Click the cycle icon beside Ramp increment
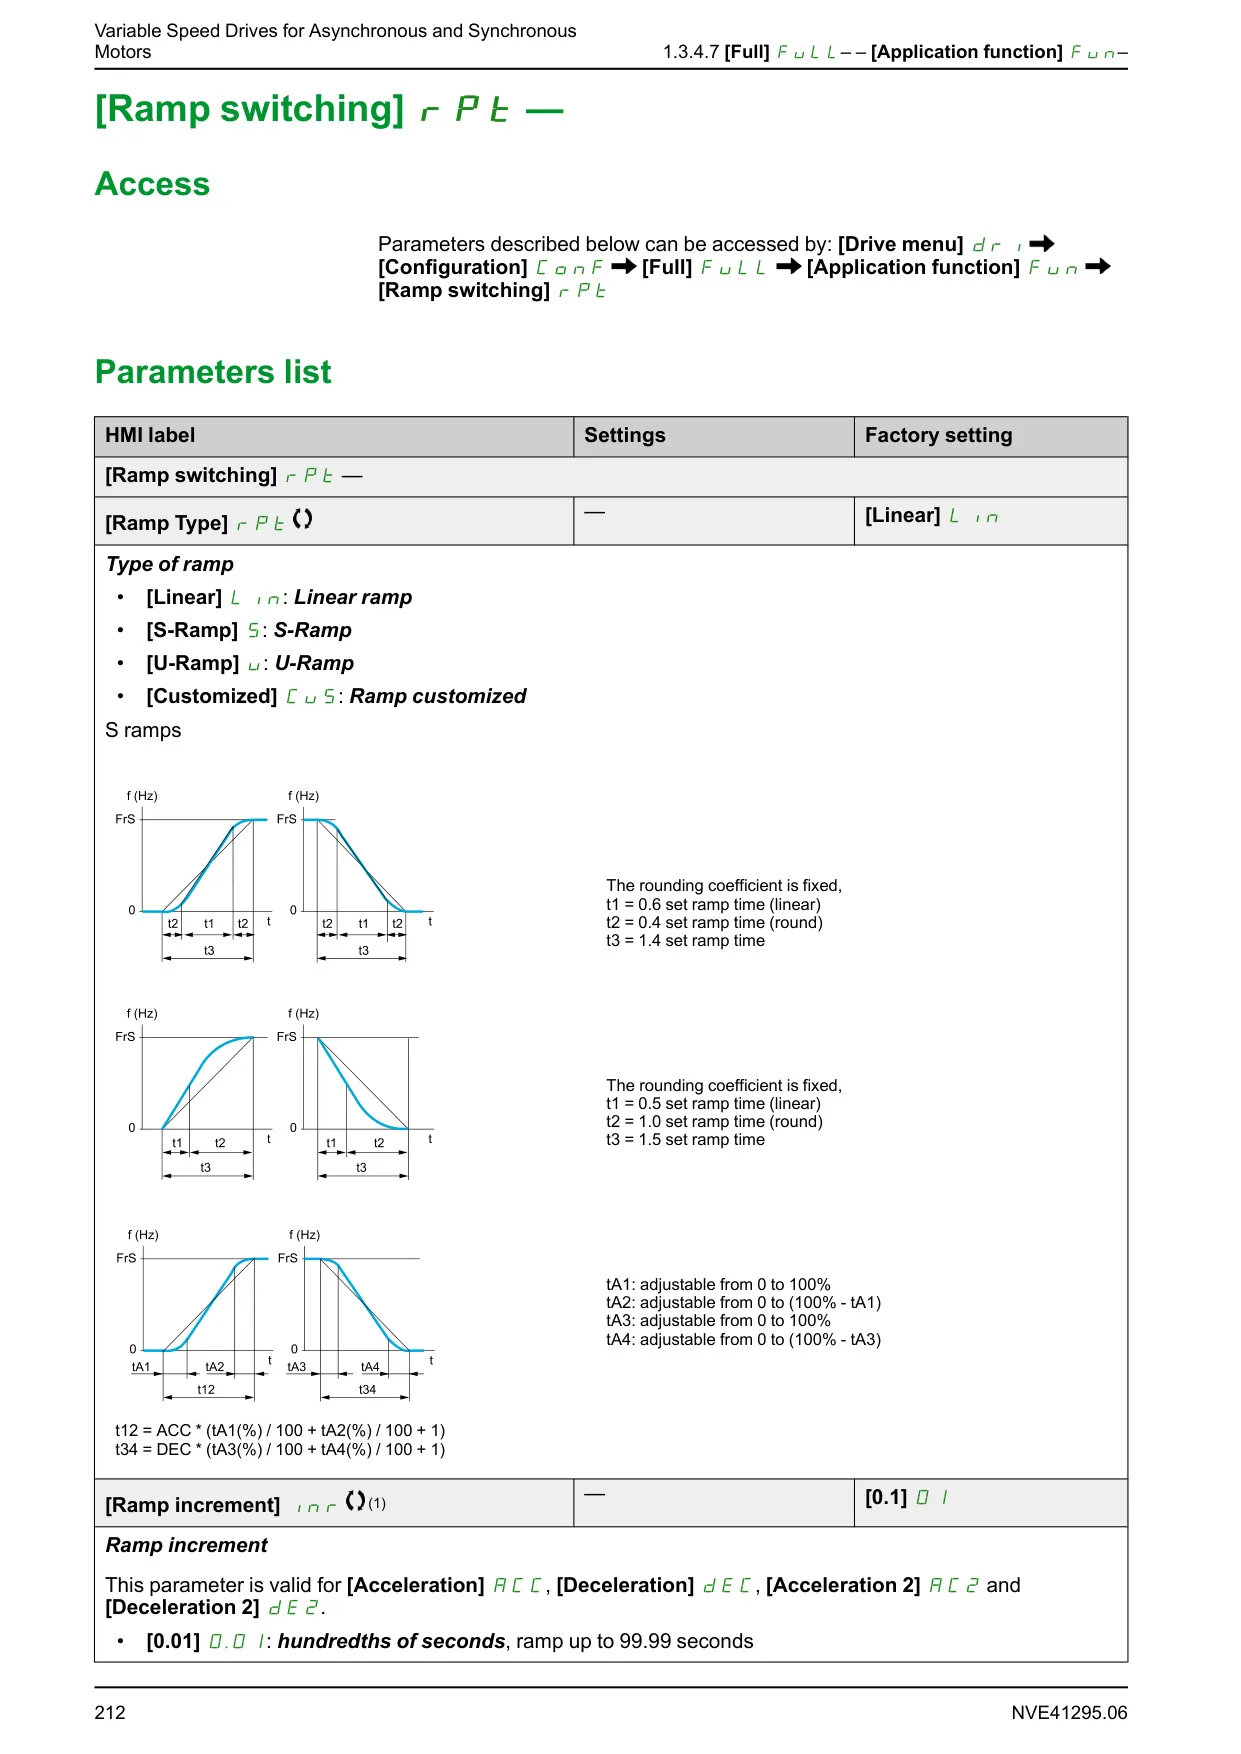1241x1754 pixels. coord(355,1500)
